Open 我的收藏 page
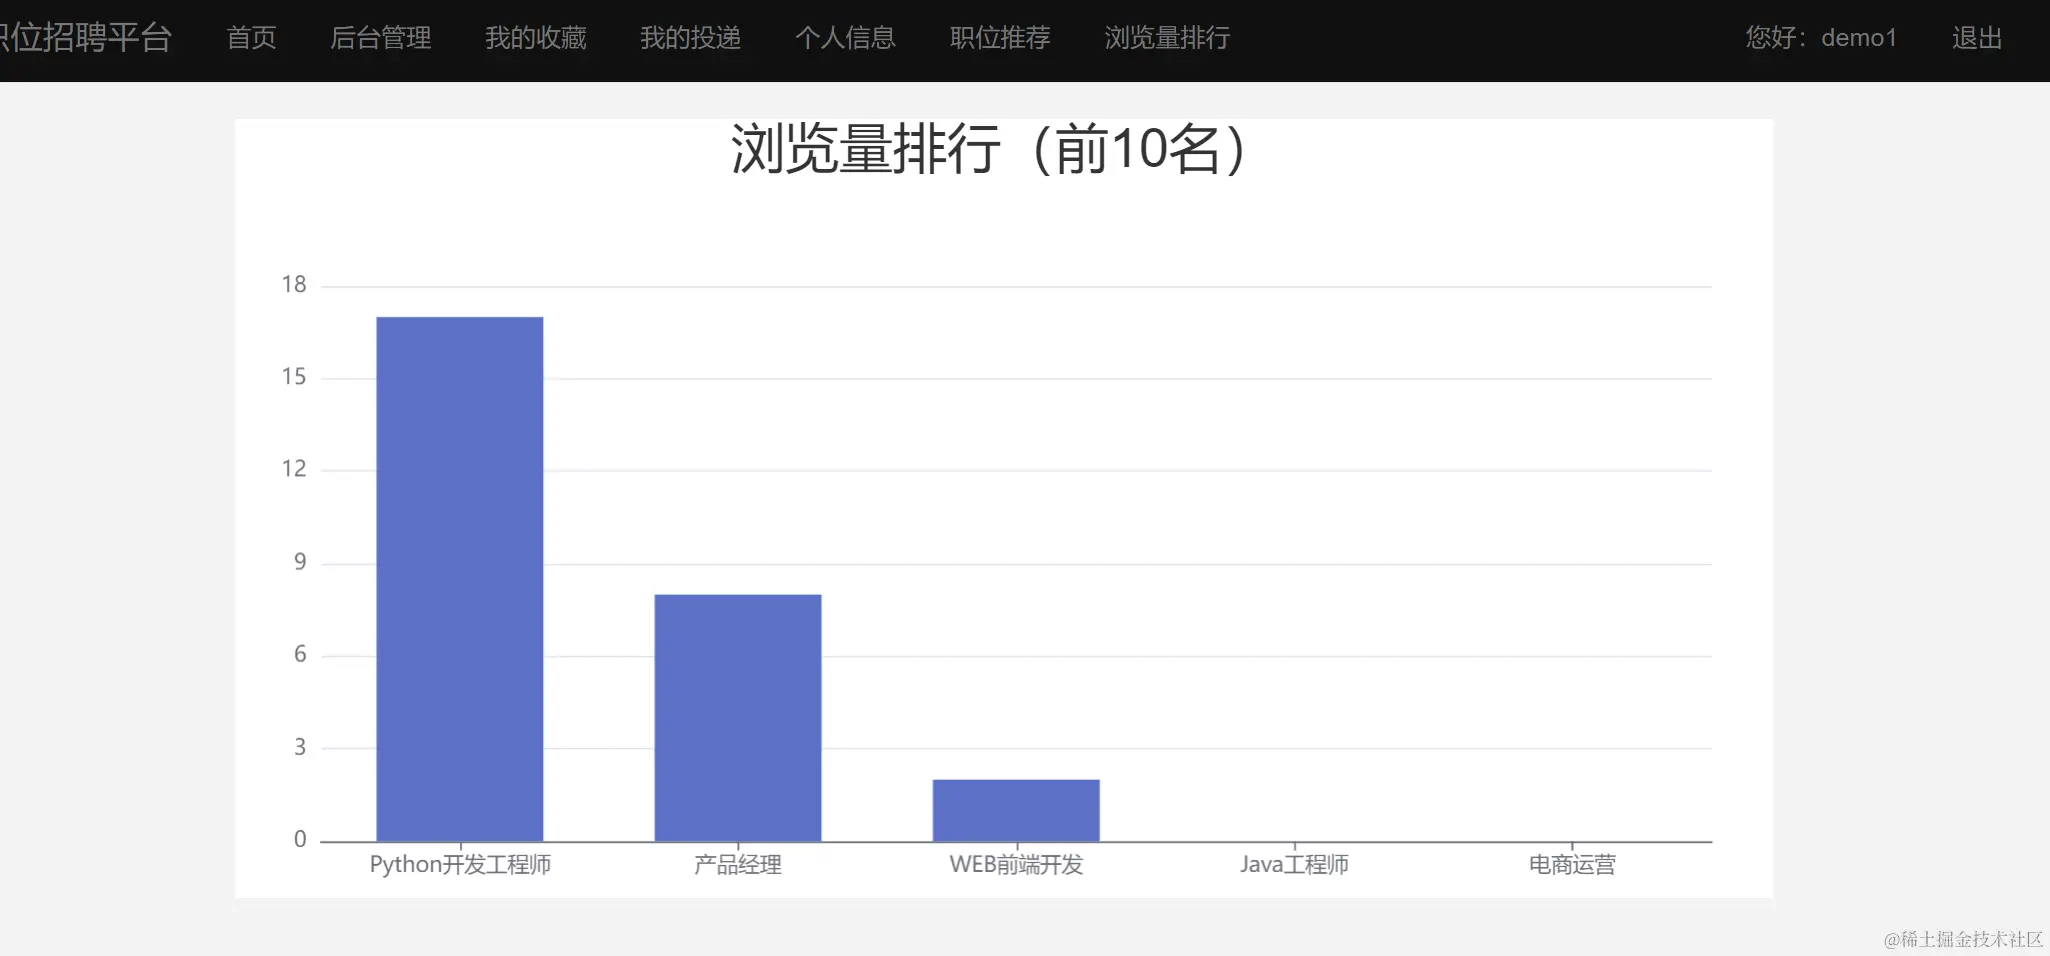Image resolution: width=2050 pixels, height=956 pixels. [536, 38]
